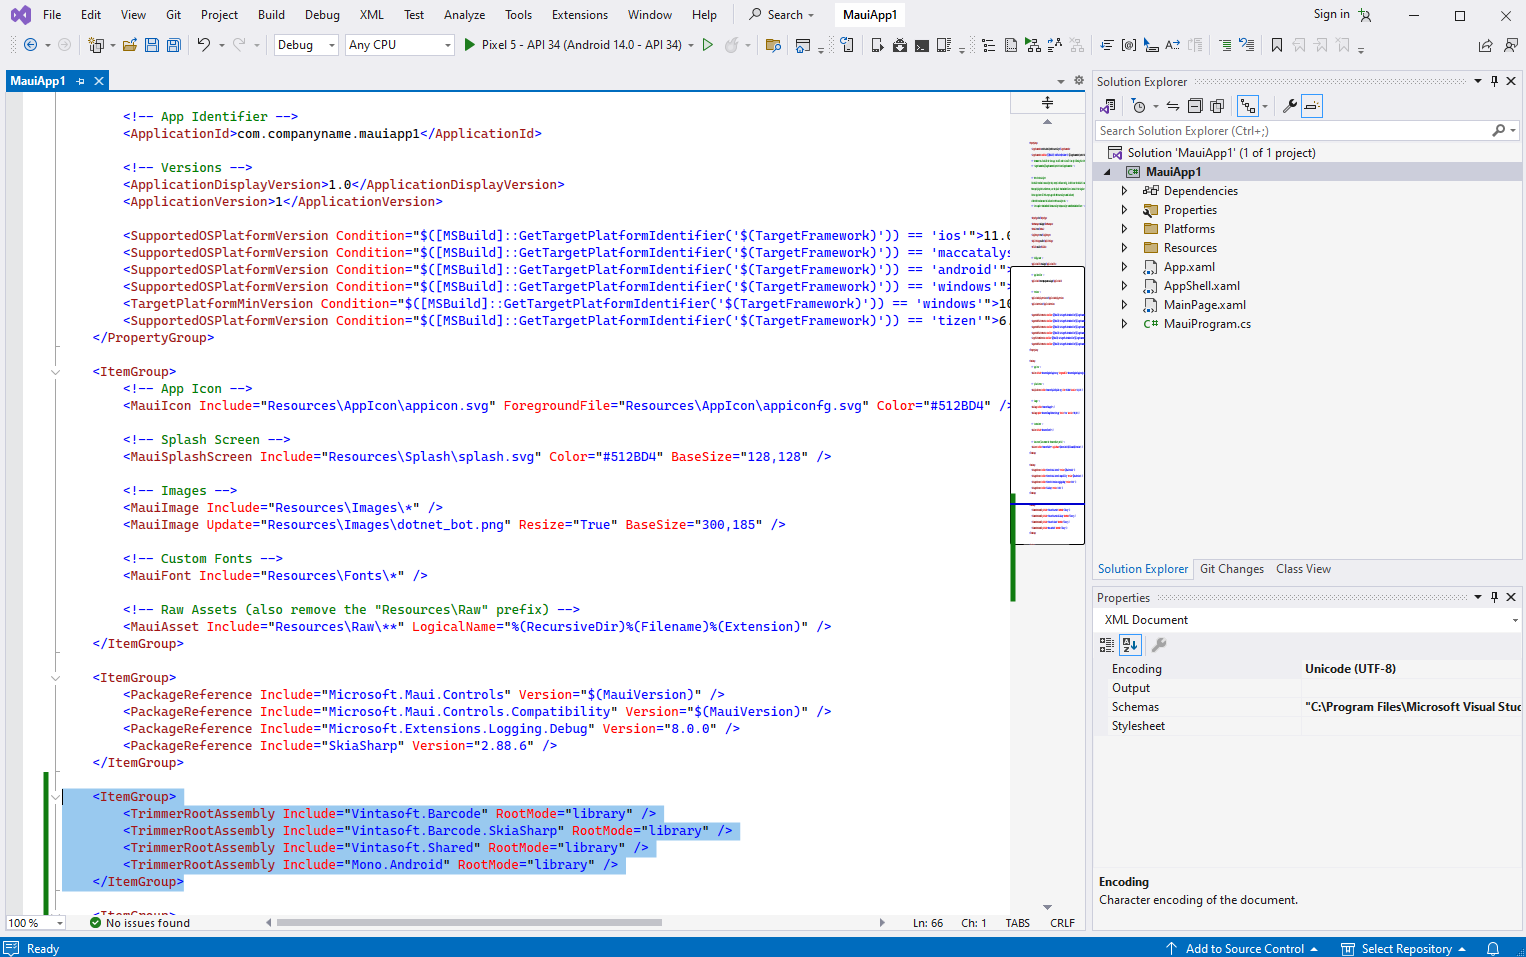Click Add to Source Control button
This screenshot has width=1526, height=957.
click(1244, 949)
